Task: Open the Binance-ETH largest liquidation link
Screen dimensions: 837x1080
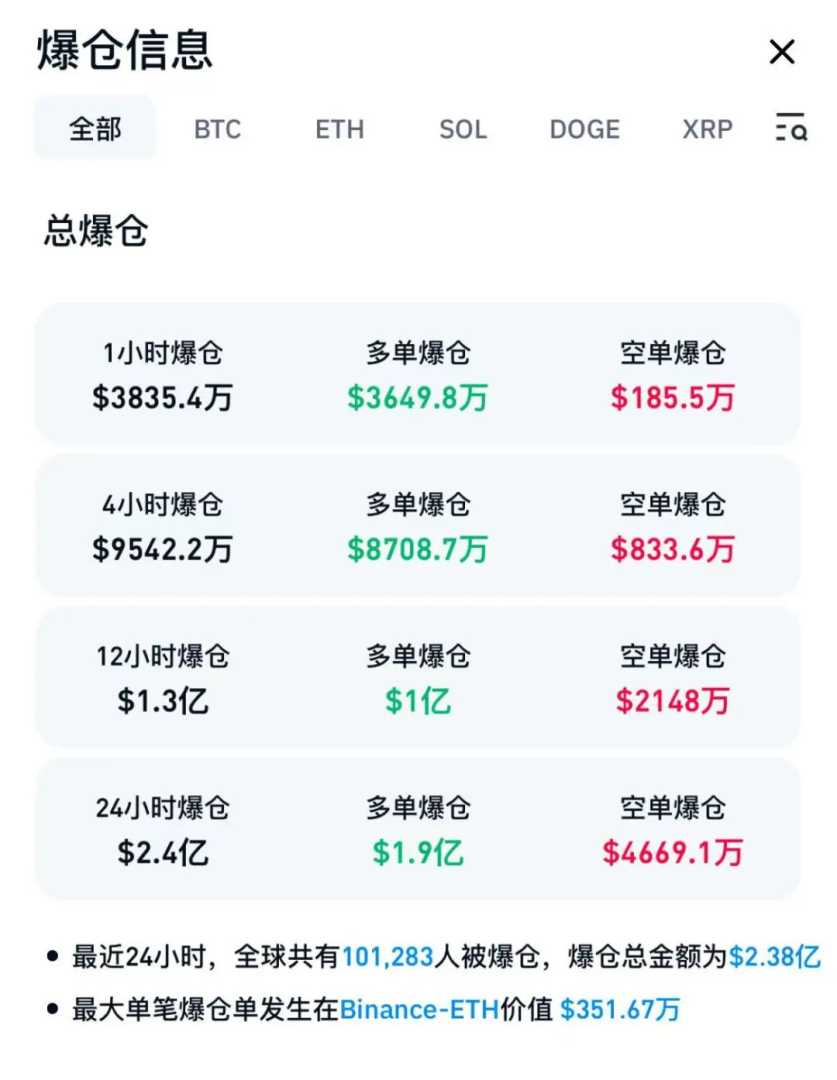Action: (x=418, y=1010)
